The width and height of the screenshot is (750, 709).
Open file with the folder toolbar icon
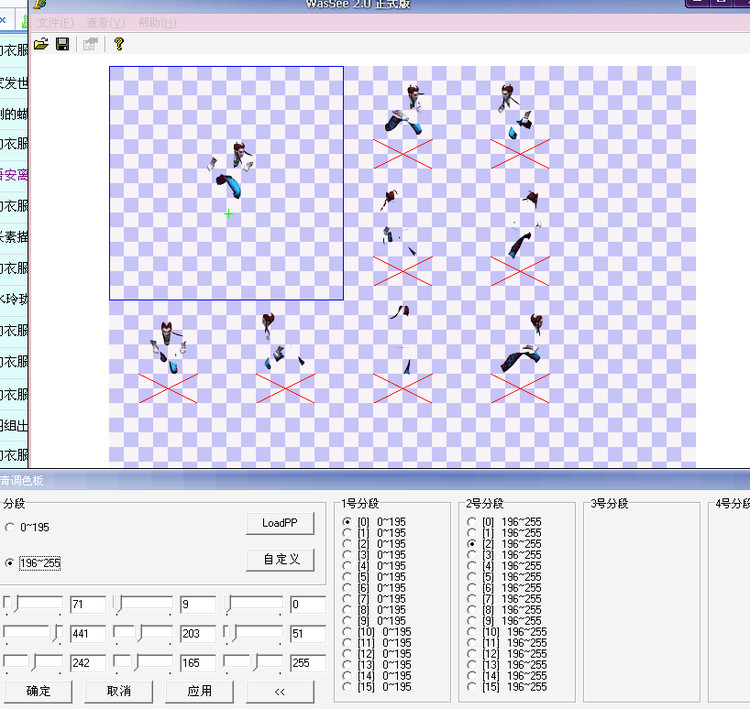(x=41, y=44)
